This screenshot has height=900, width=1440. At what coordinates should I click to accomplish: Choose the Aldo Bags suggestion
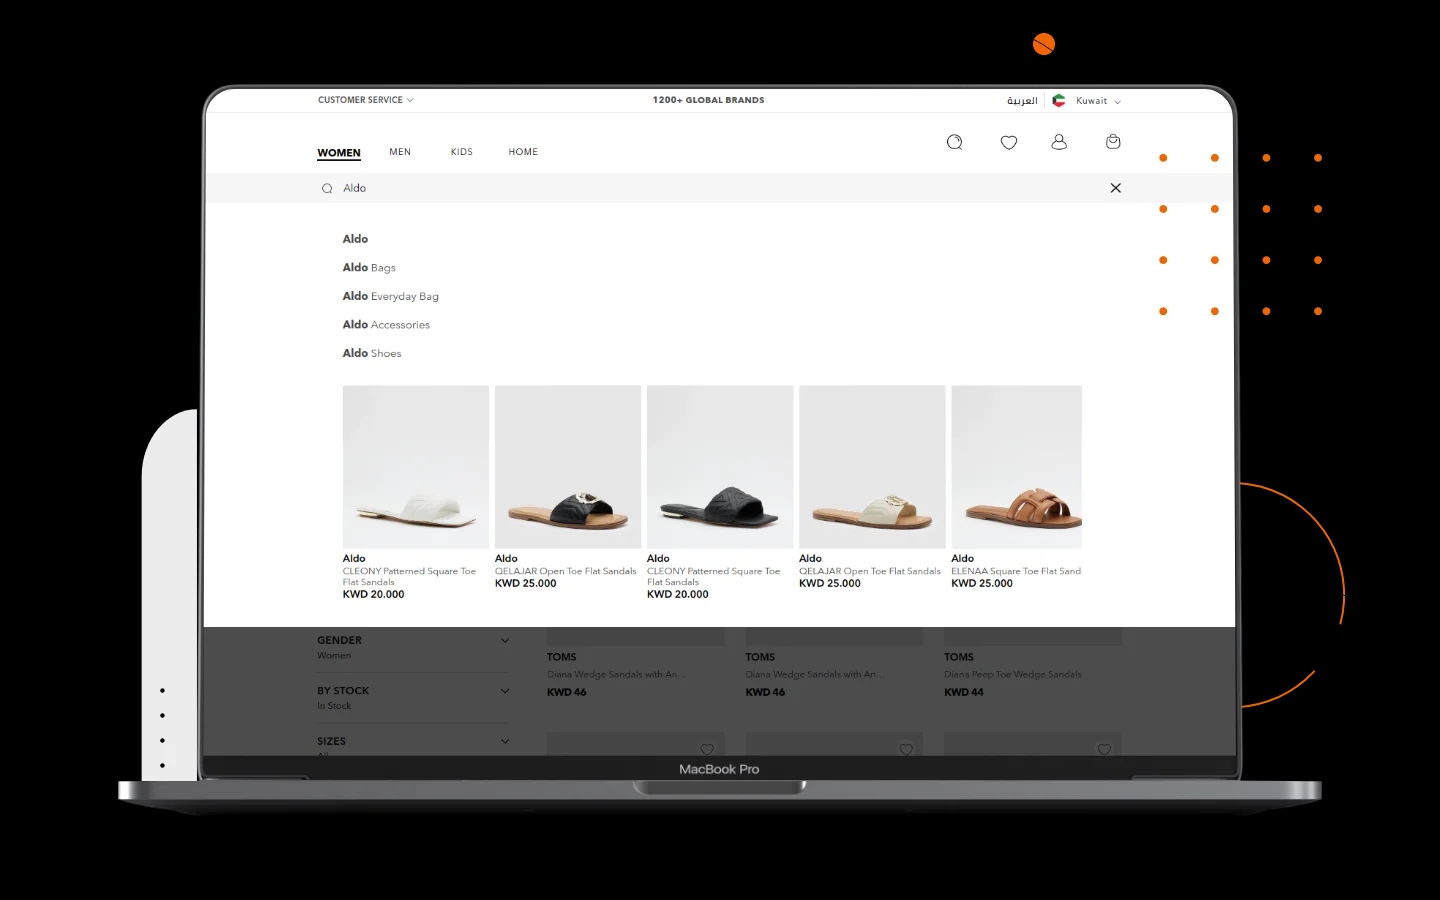(369, 268)
